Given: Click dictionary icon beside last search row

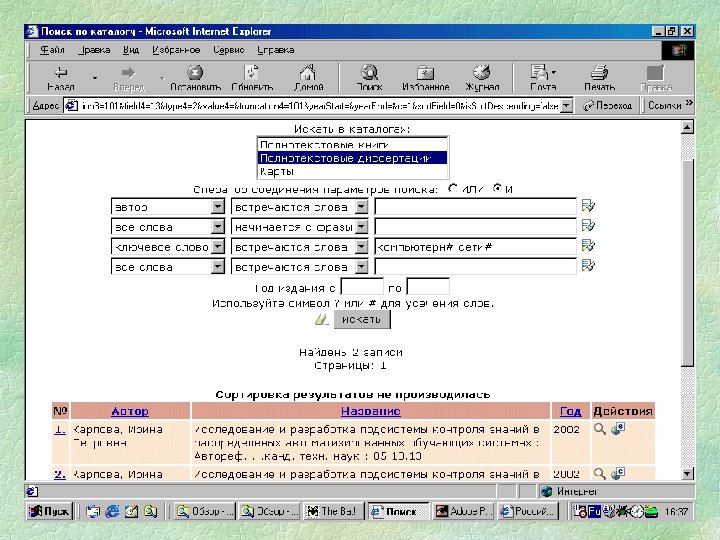Looking at the screenshot, I should (588, 265).
